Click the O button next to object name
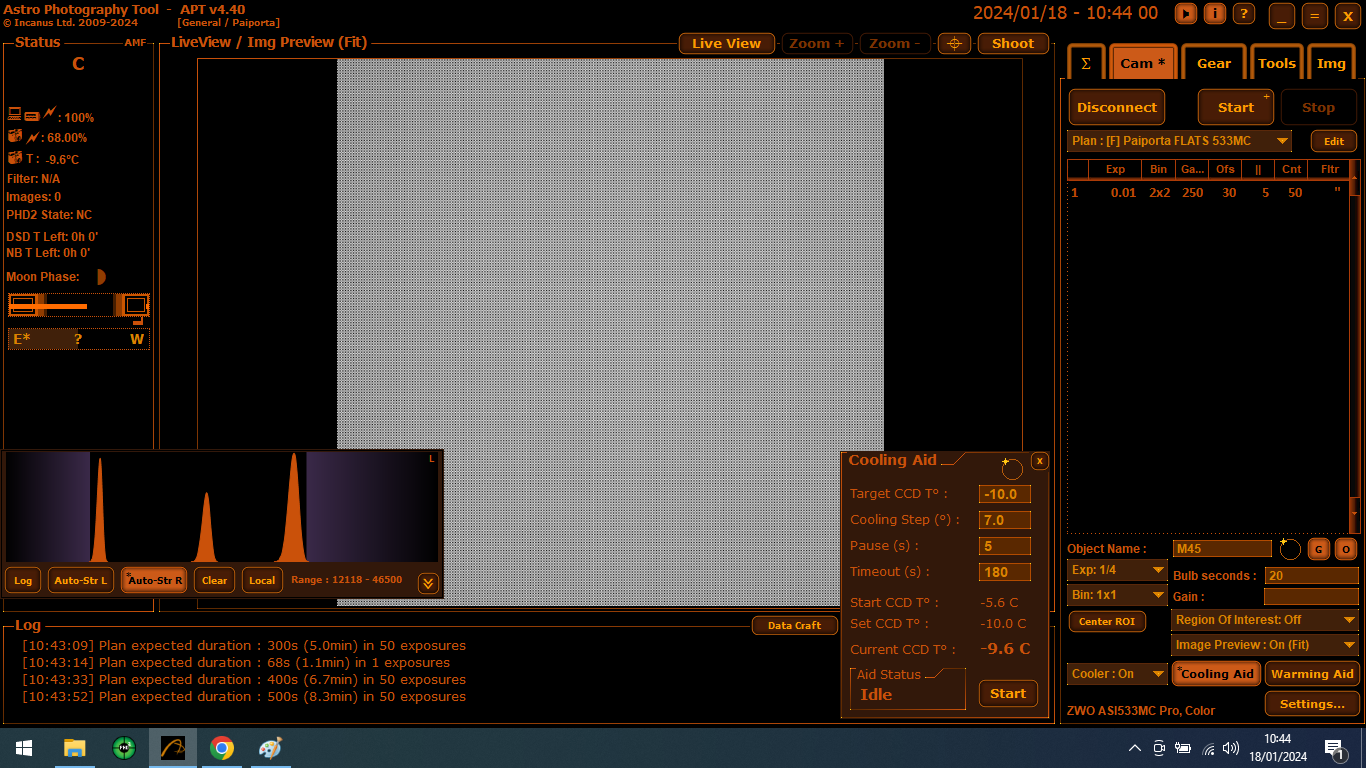Viewport: 1366px width, 768px height. [x=1346, y=549]
